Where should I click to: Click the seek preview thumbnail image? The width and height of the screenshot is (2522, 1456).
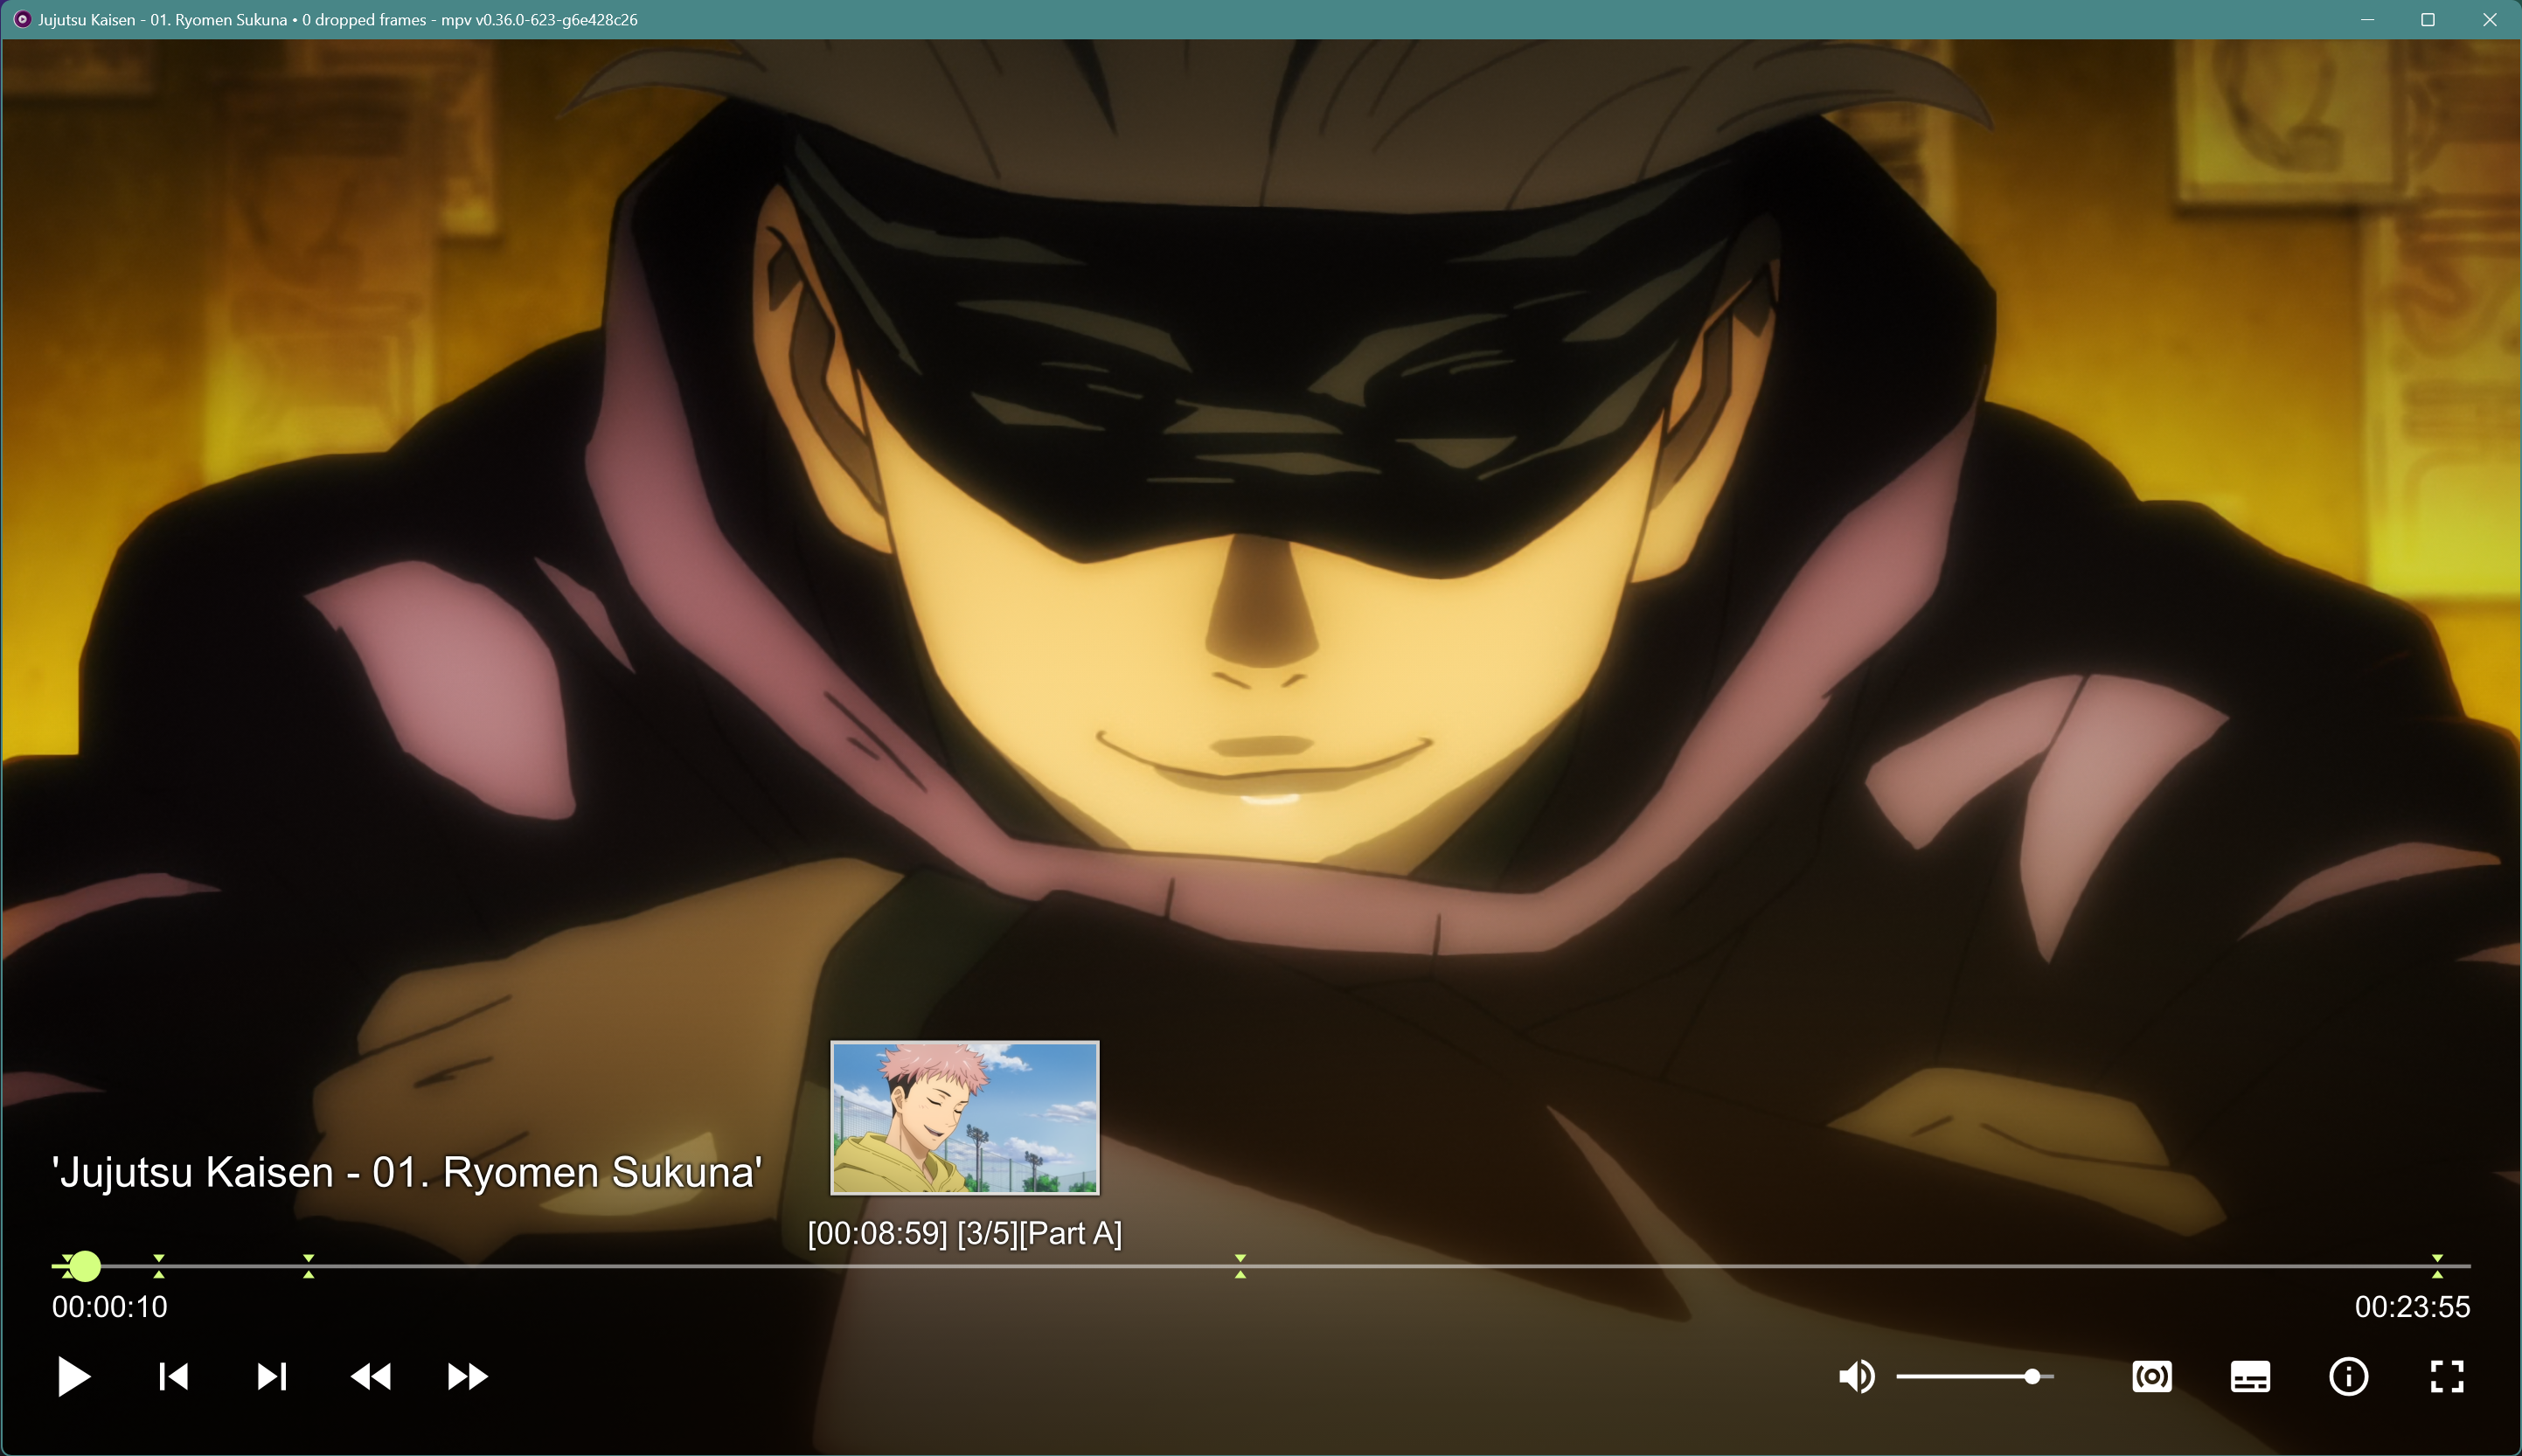click(964, 1117)
